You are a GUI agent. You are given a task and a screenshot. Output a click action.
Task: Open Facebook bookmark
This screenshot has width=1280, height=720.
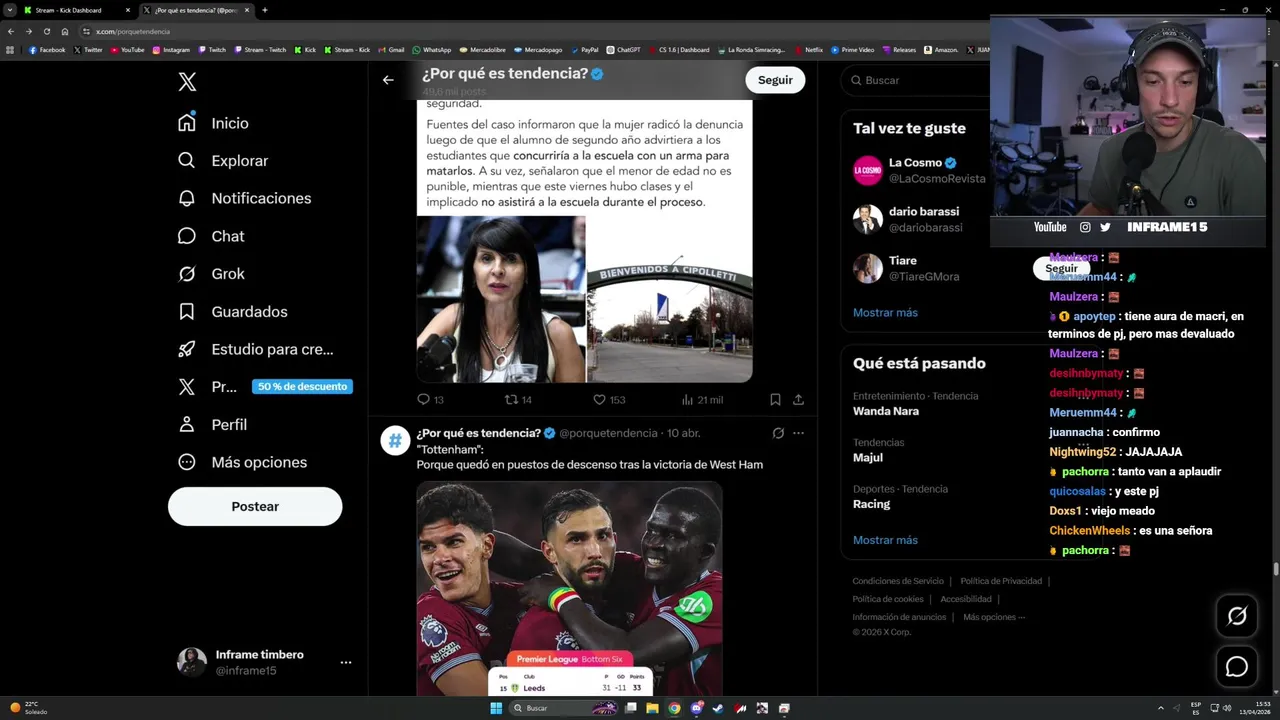click(x=47, y=50)
